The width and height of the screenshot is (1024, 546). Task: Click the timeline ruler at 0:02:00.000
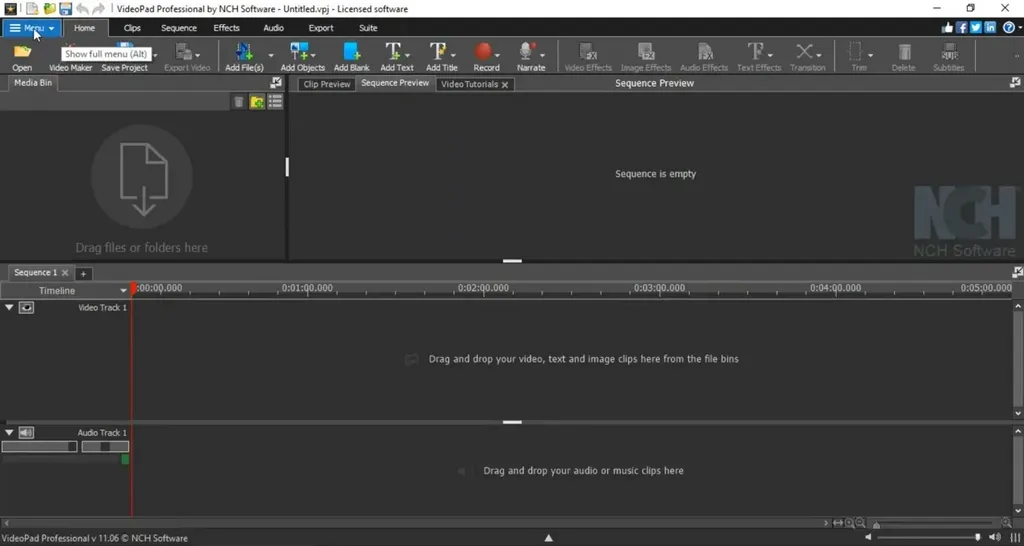483,288
